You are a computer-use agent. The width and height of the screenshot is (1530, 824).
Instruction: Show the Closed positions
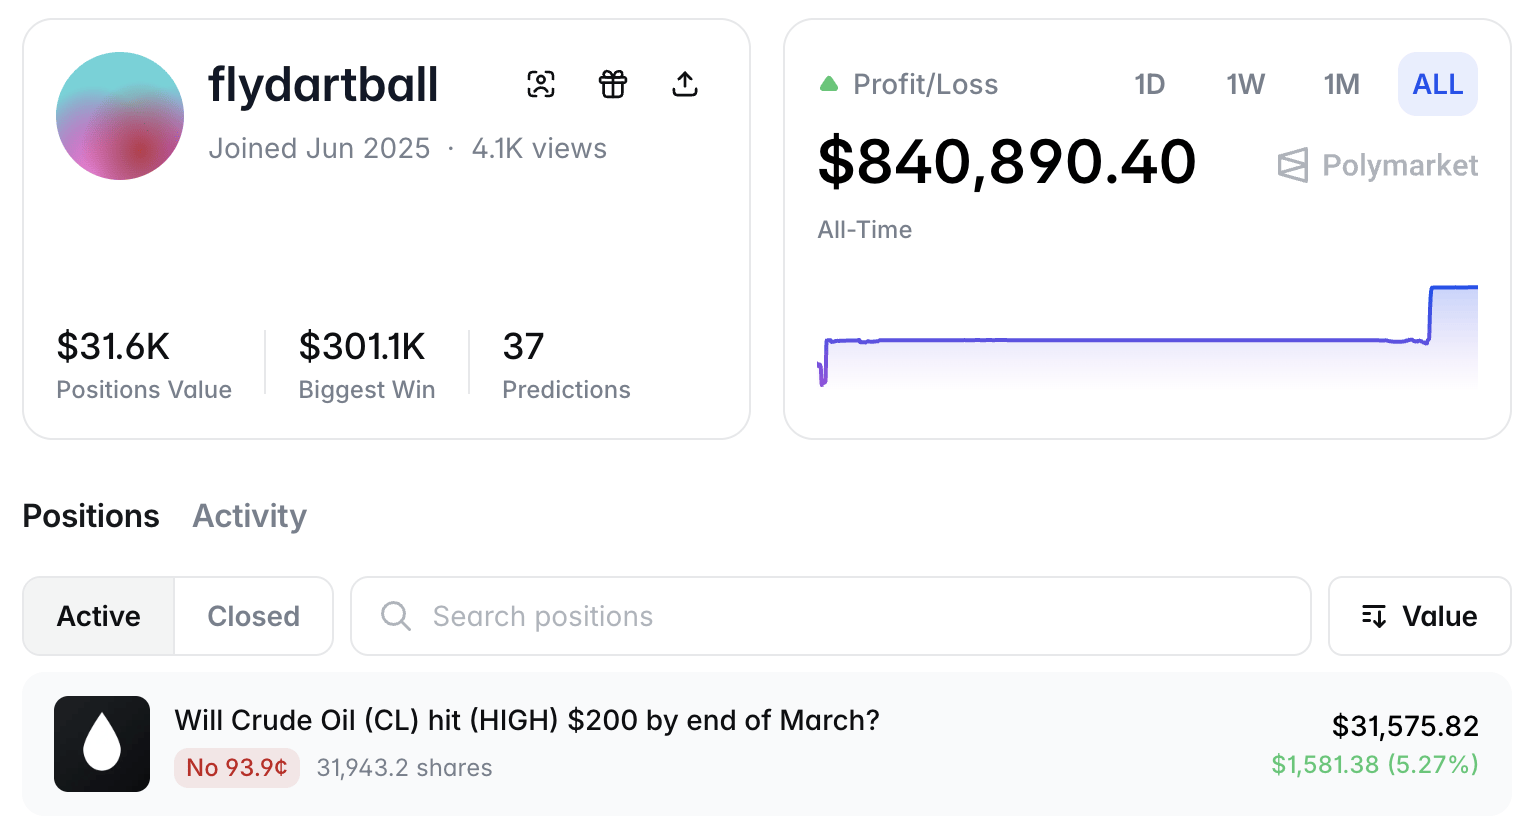tap(254, 616)
